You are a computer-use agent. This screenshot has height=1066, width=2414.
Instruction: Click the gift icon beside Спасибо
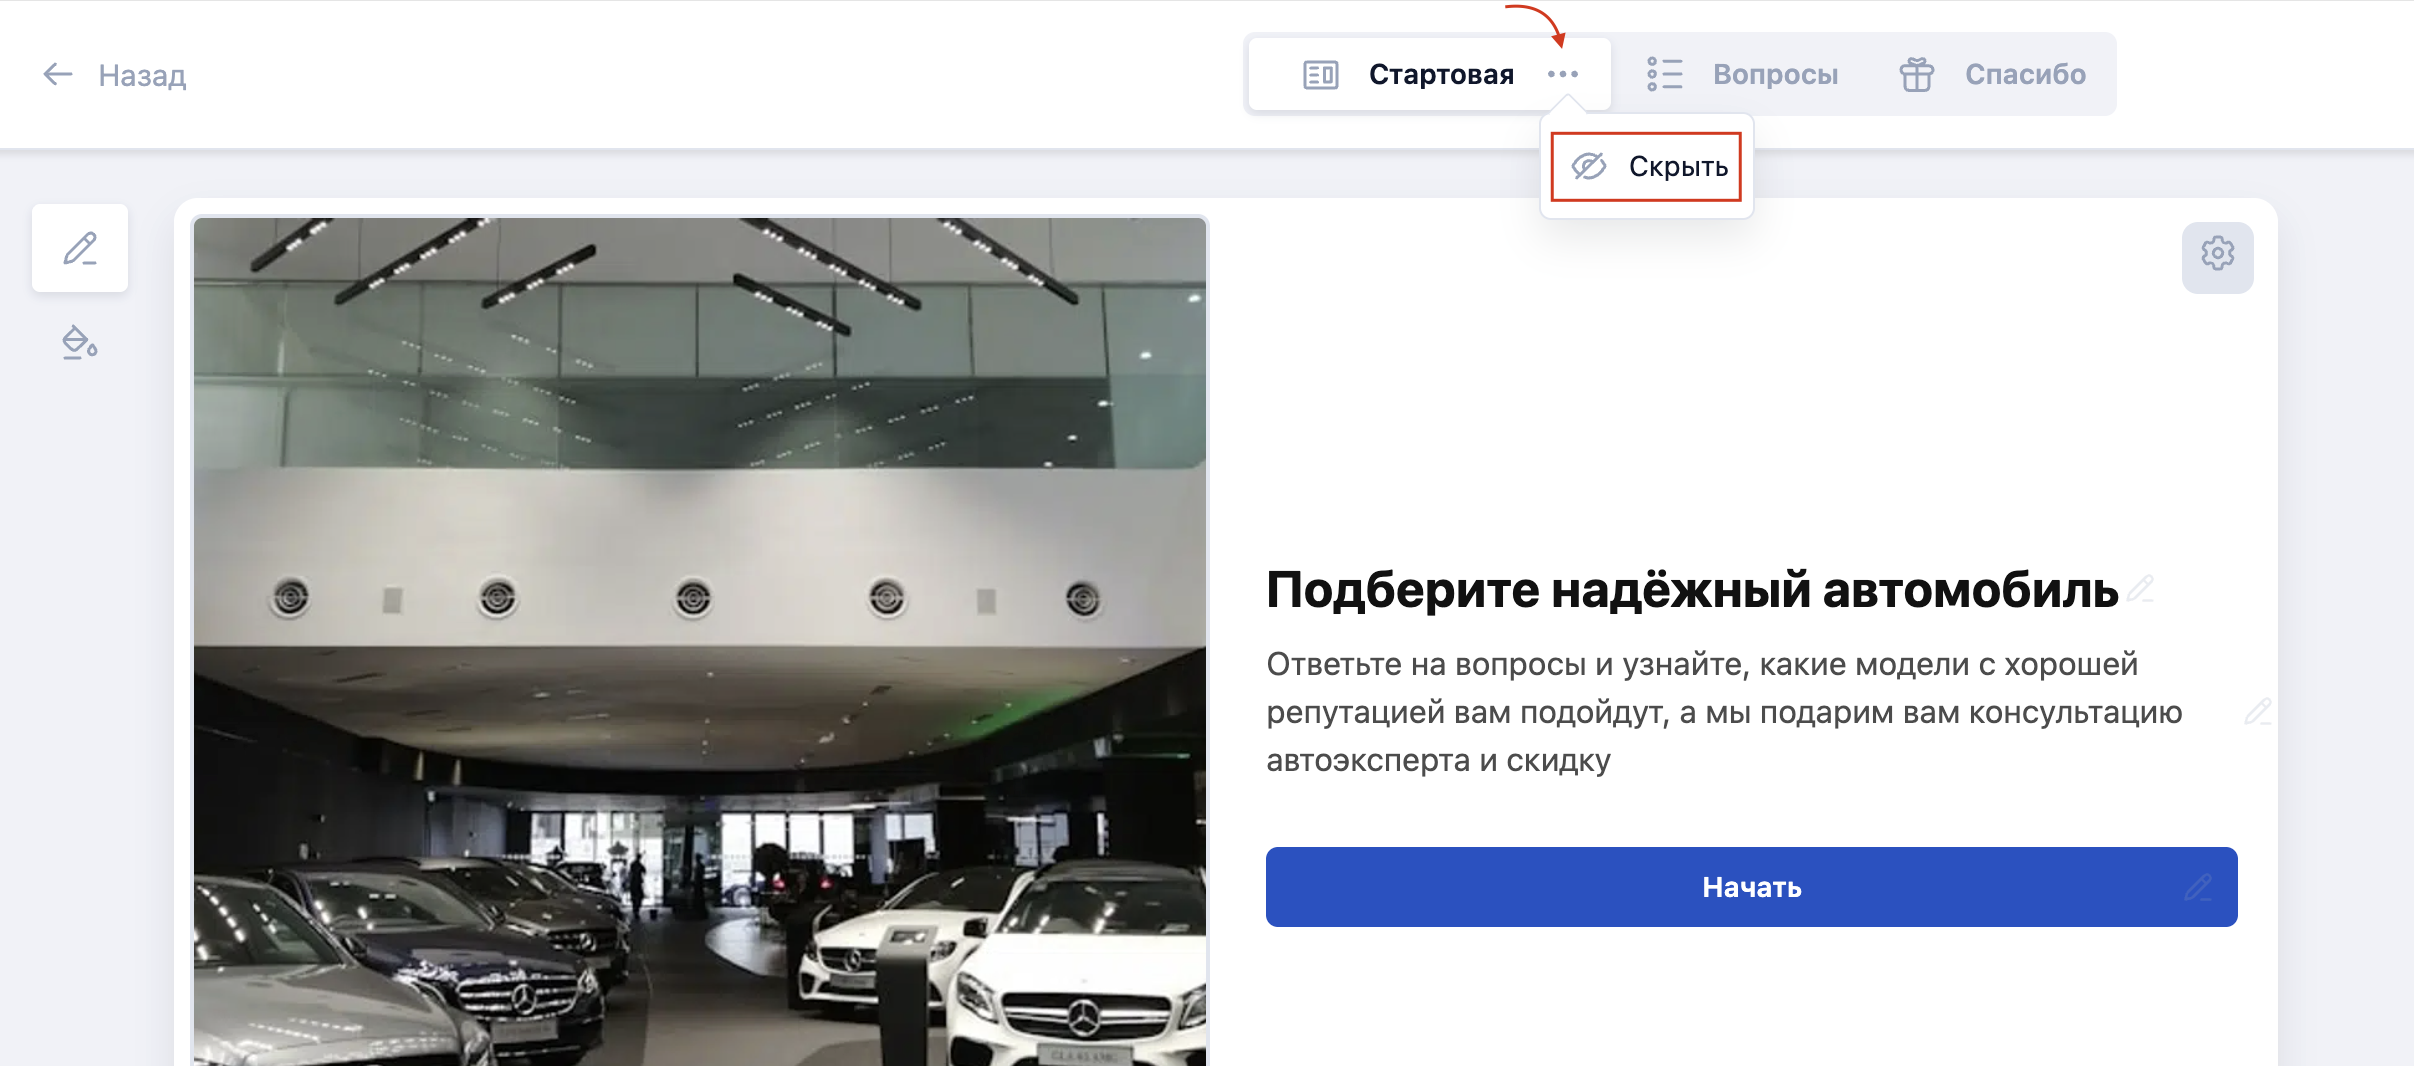tap(1916, 75)
